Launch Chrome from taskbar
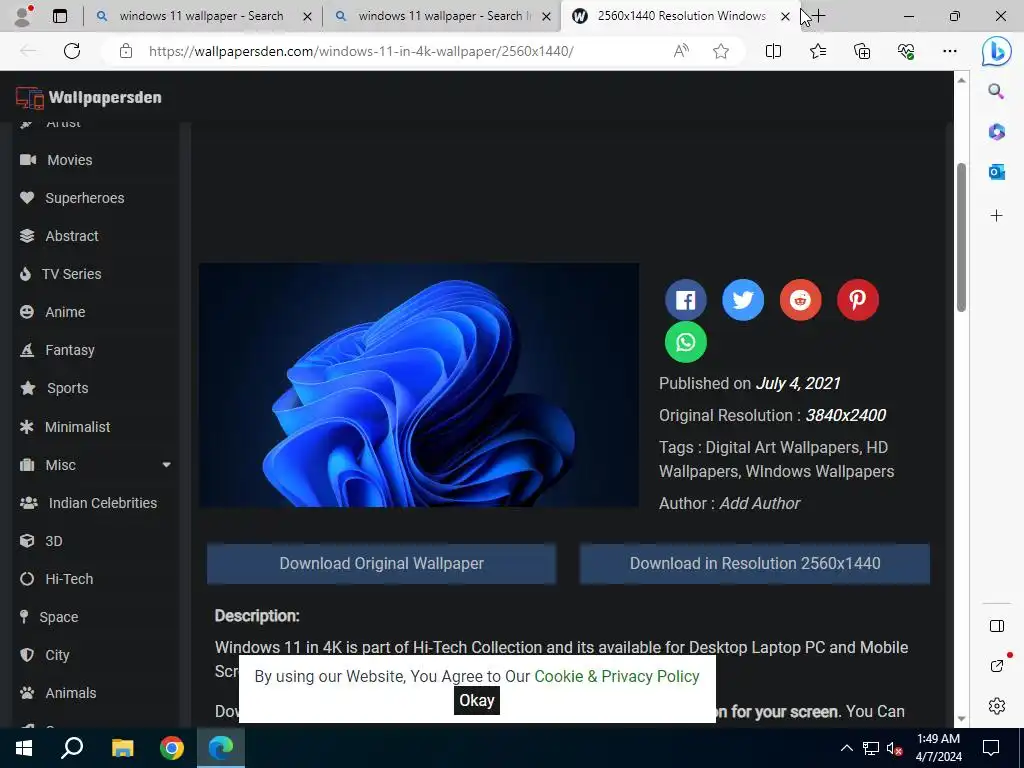 coord(172,748)
